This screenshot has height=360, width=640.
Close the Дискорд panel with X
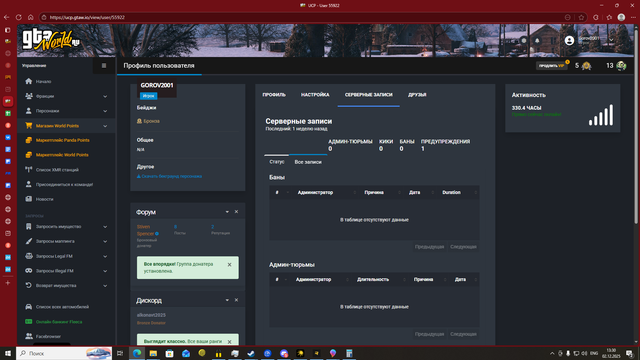tap(236, 300)
